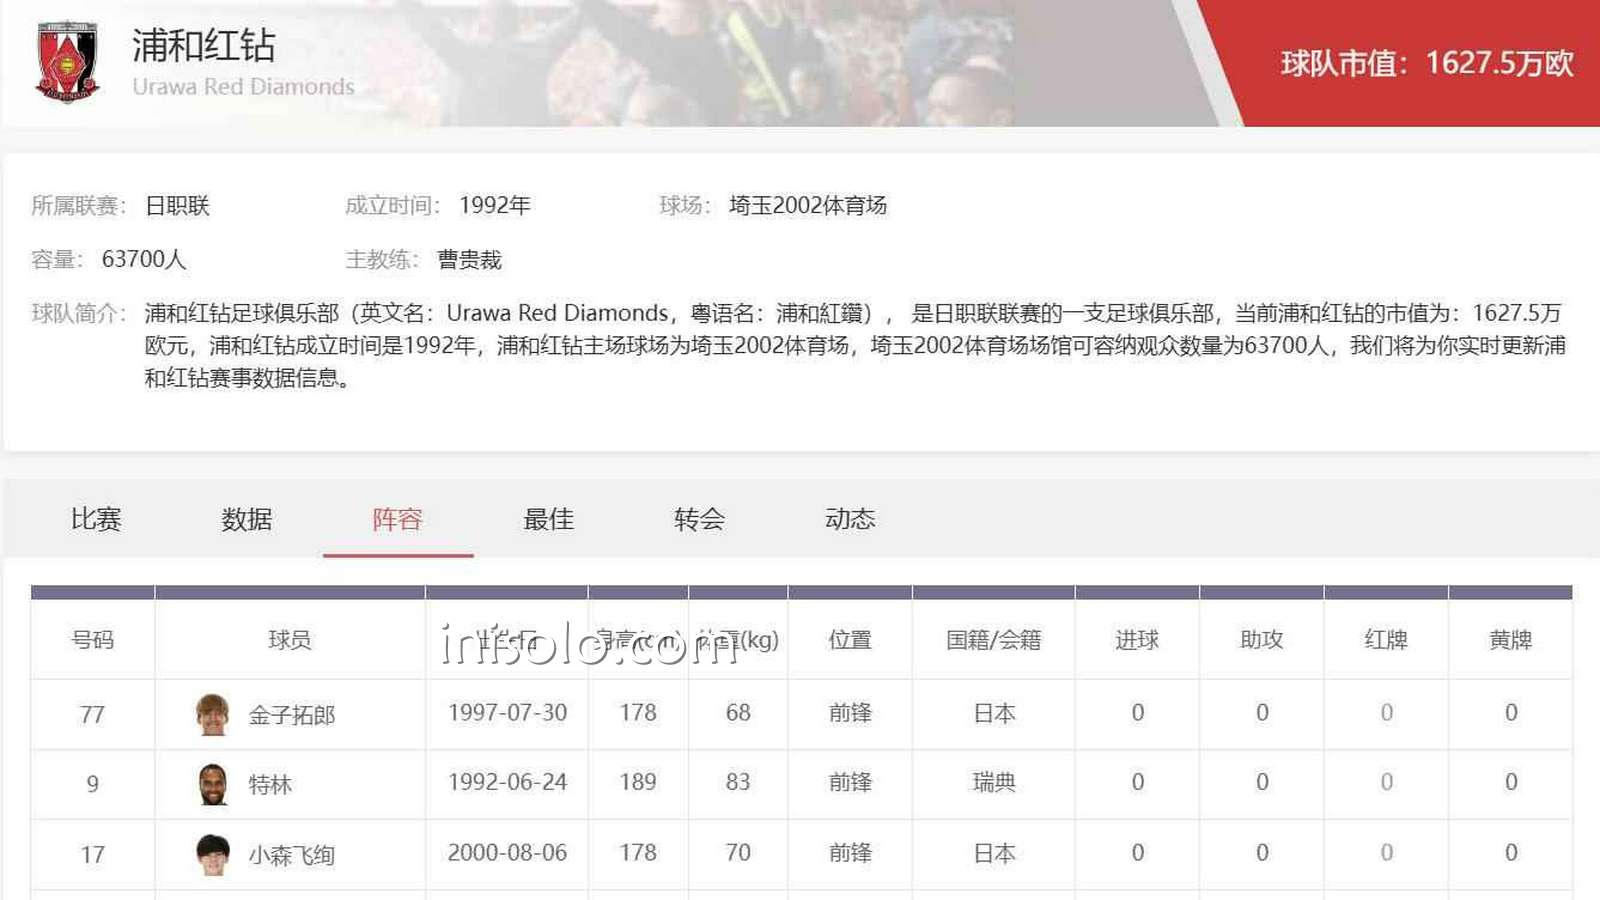
Task: Click weight 70 in 小森飞绚 row
Action: [x=738, y=853]
